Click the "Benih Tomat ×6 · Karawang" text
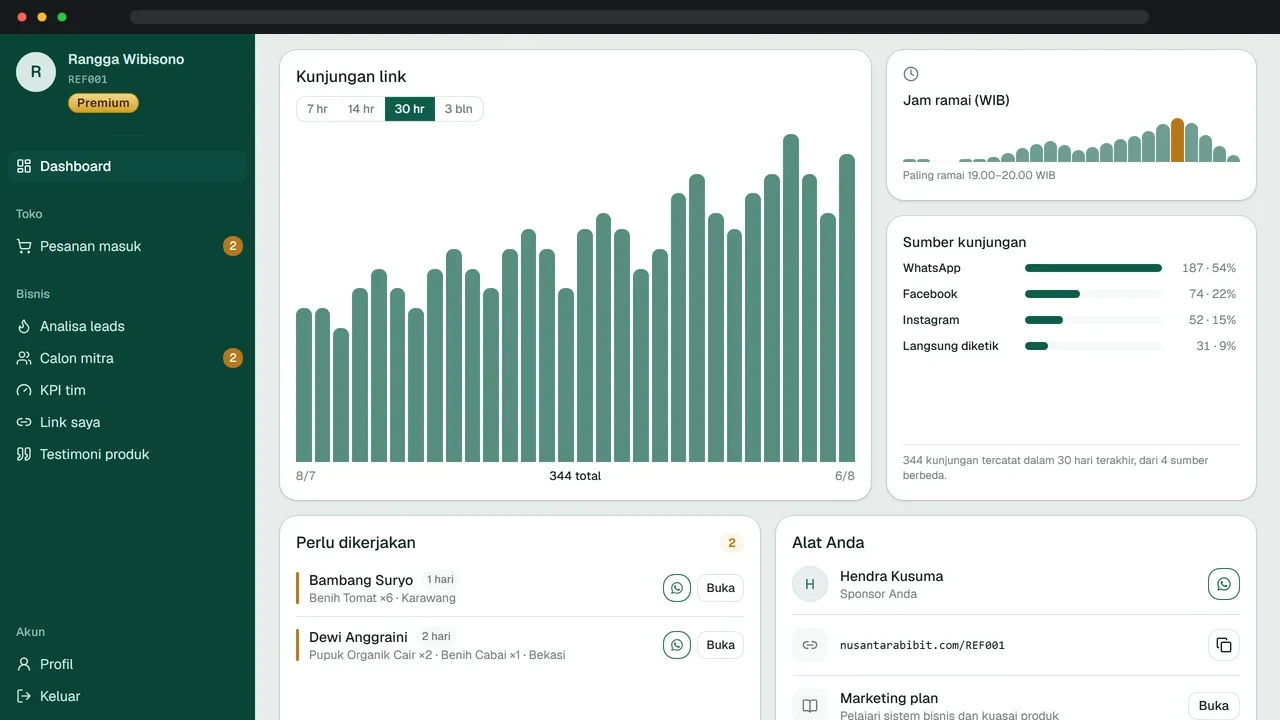This screenshot has height=720, width=1280. (382, 598)
